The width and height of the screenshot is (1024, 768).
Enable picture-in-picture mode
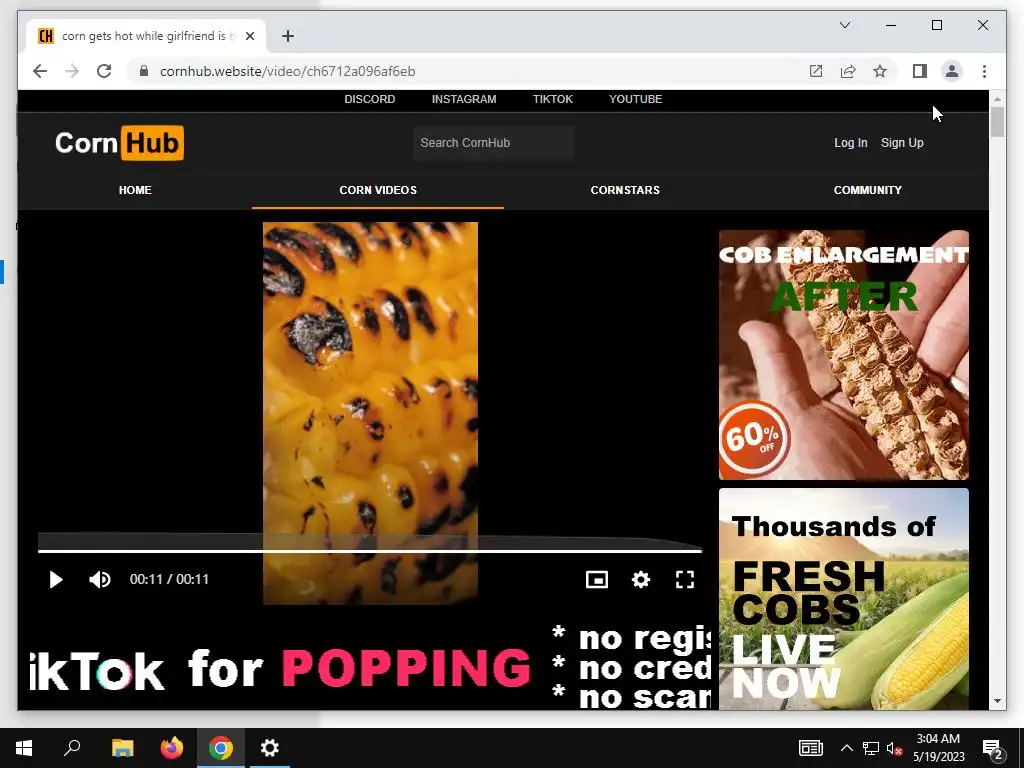pyautogui.click(x=597, y=579)
